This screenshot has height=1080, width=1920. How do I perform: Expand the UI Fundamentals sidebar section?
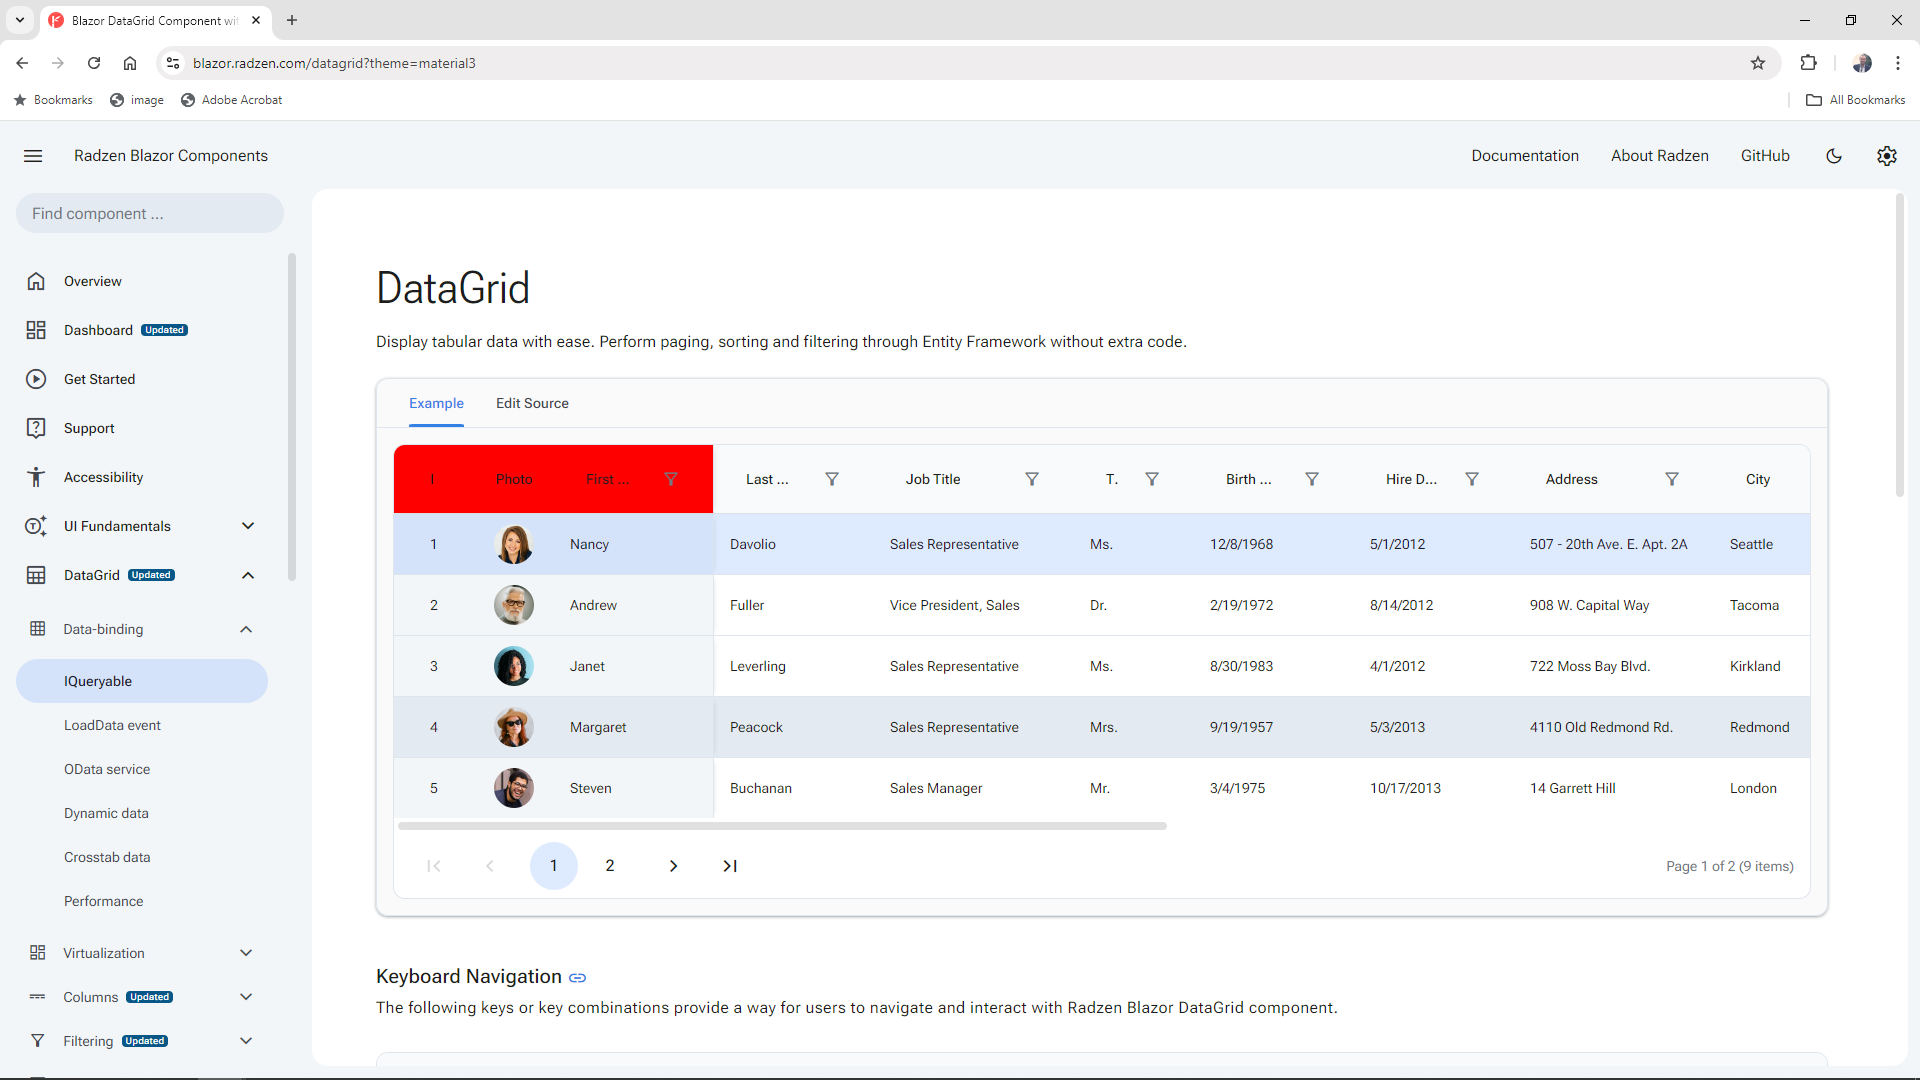pyautogui.click(x=248, y=526)
